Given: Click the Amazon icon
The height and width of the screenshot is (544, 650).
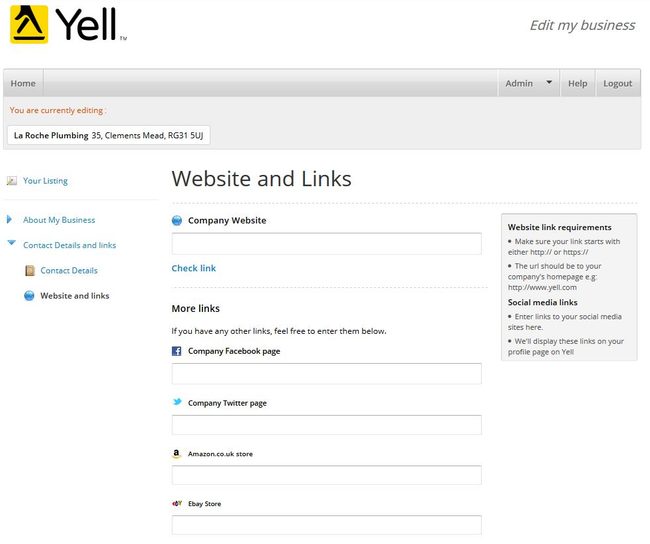Looking at the screenshot, I should coord(177,454).
